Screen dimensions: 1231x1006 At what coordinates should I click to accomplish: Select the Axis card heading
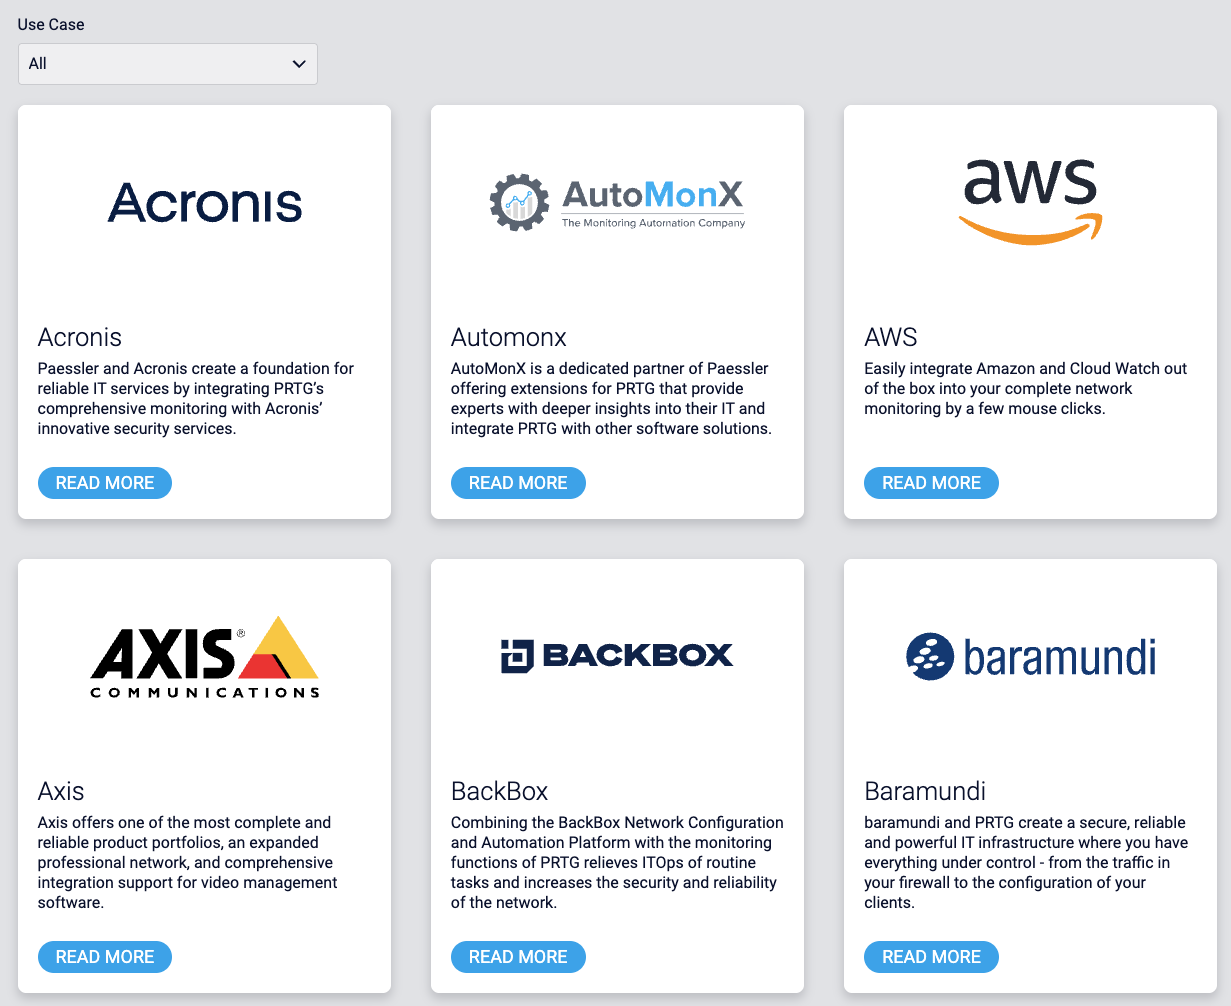(61, 791)
